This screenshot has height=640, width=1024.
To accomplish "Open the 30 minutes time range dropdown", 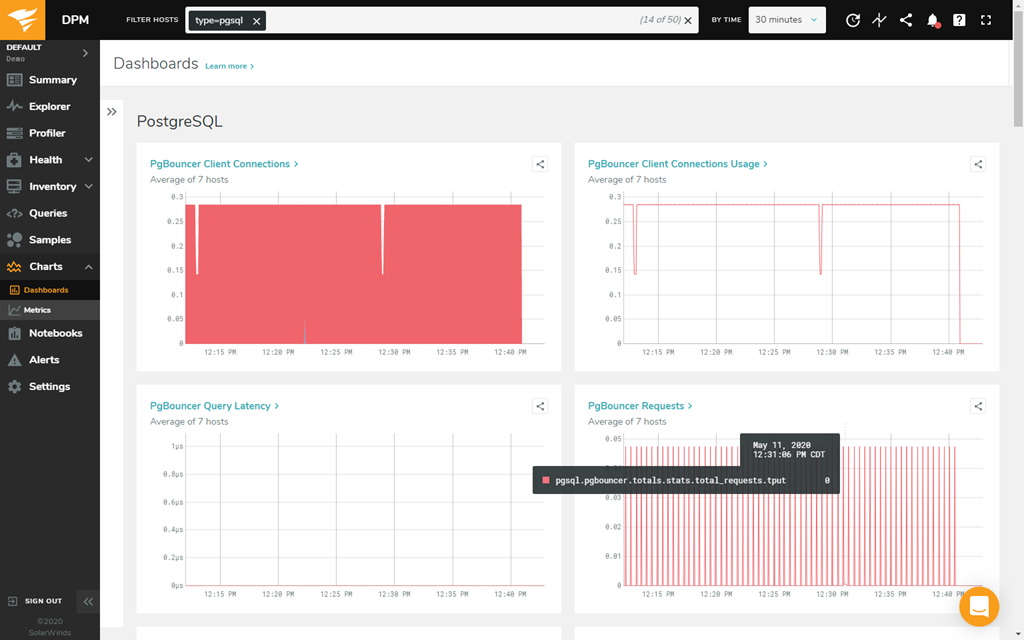I will pos(786,20).
